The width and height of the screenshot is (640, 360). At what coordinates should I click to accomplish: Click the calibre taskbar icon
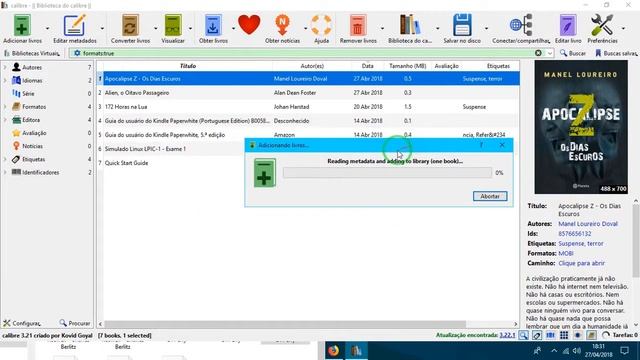point(356,351)
